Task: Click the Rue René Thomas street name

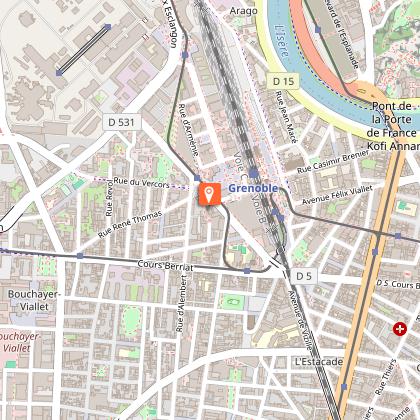Action: 130,224
